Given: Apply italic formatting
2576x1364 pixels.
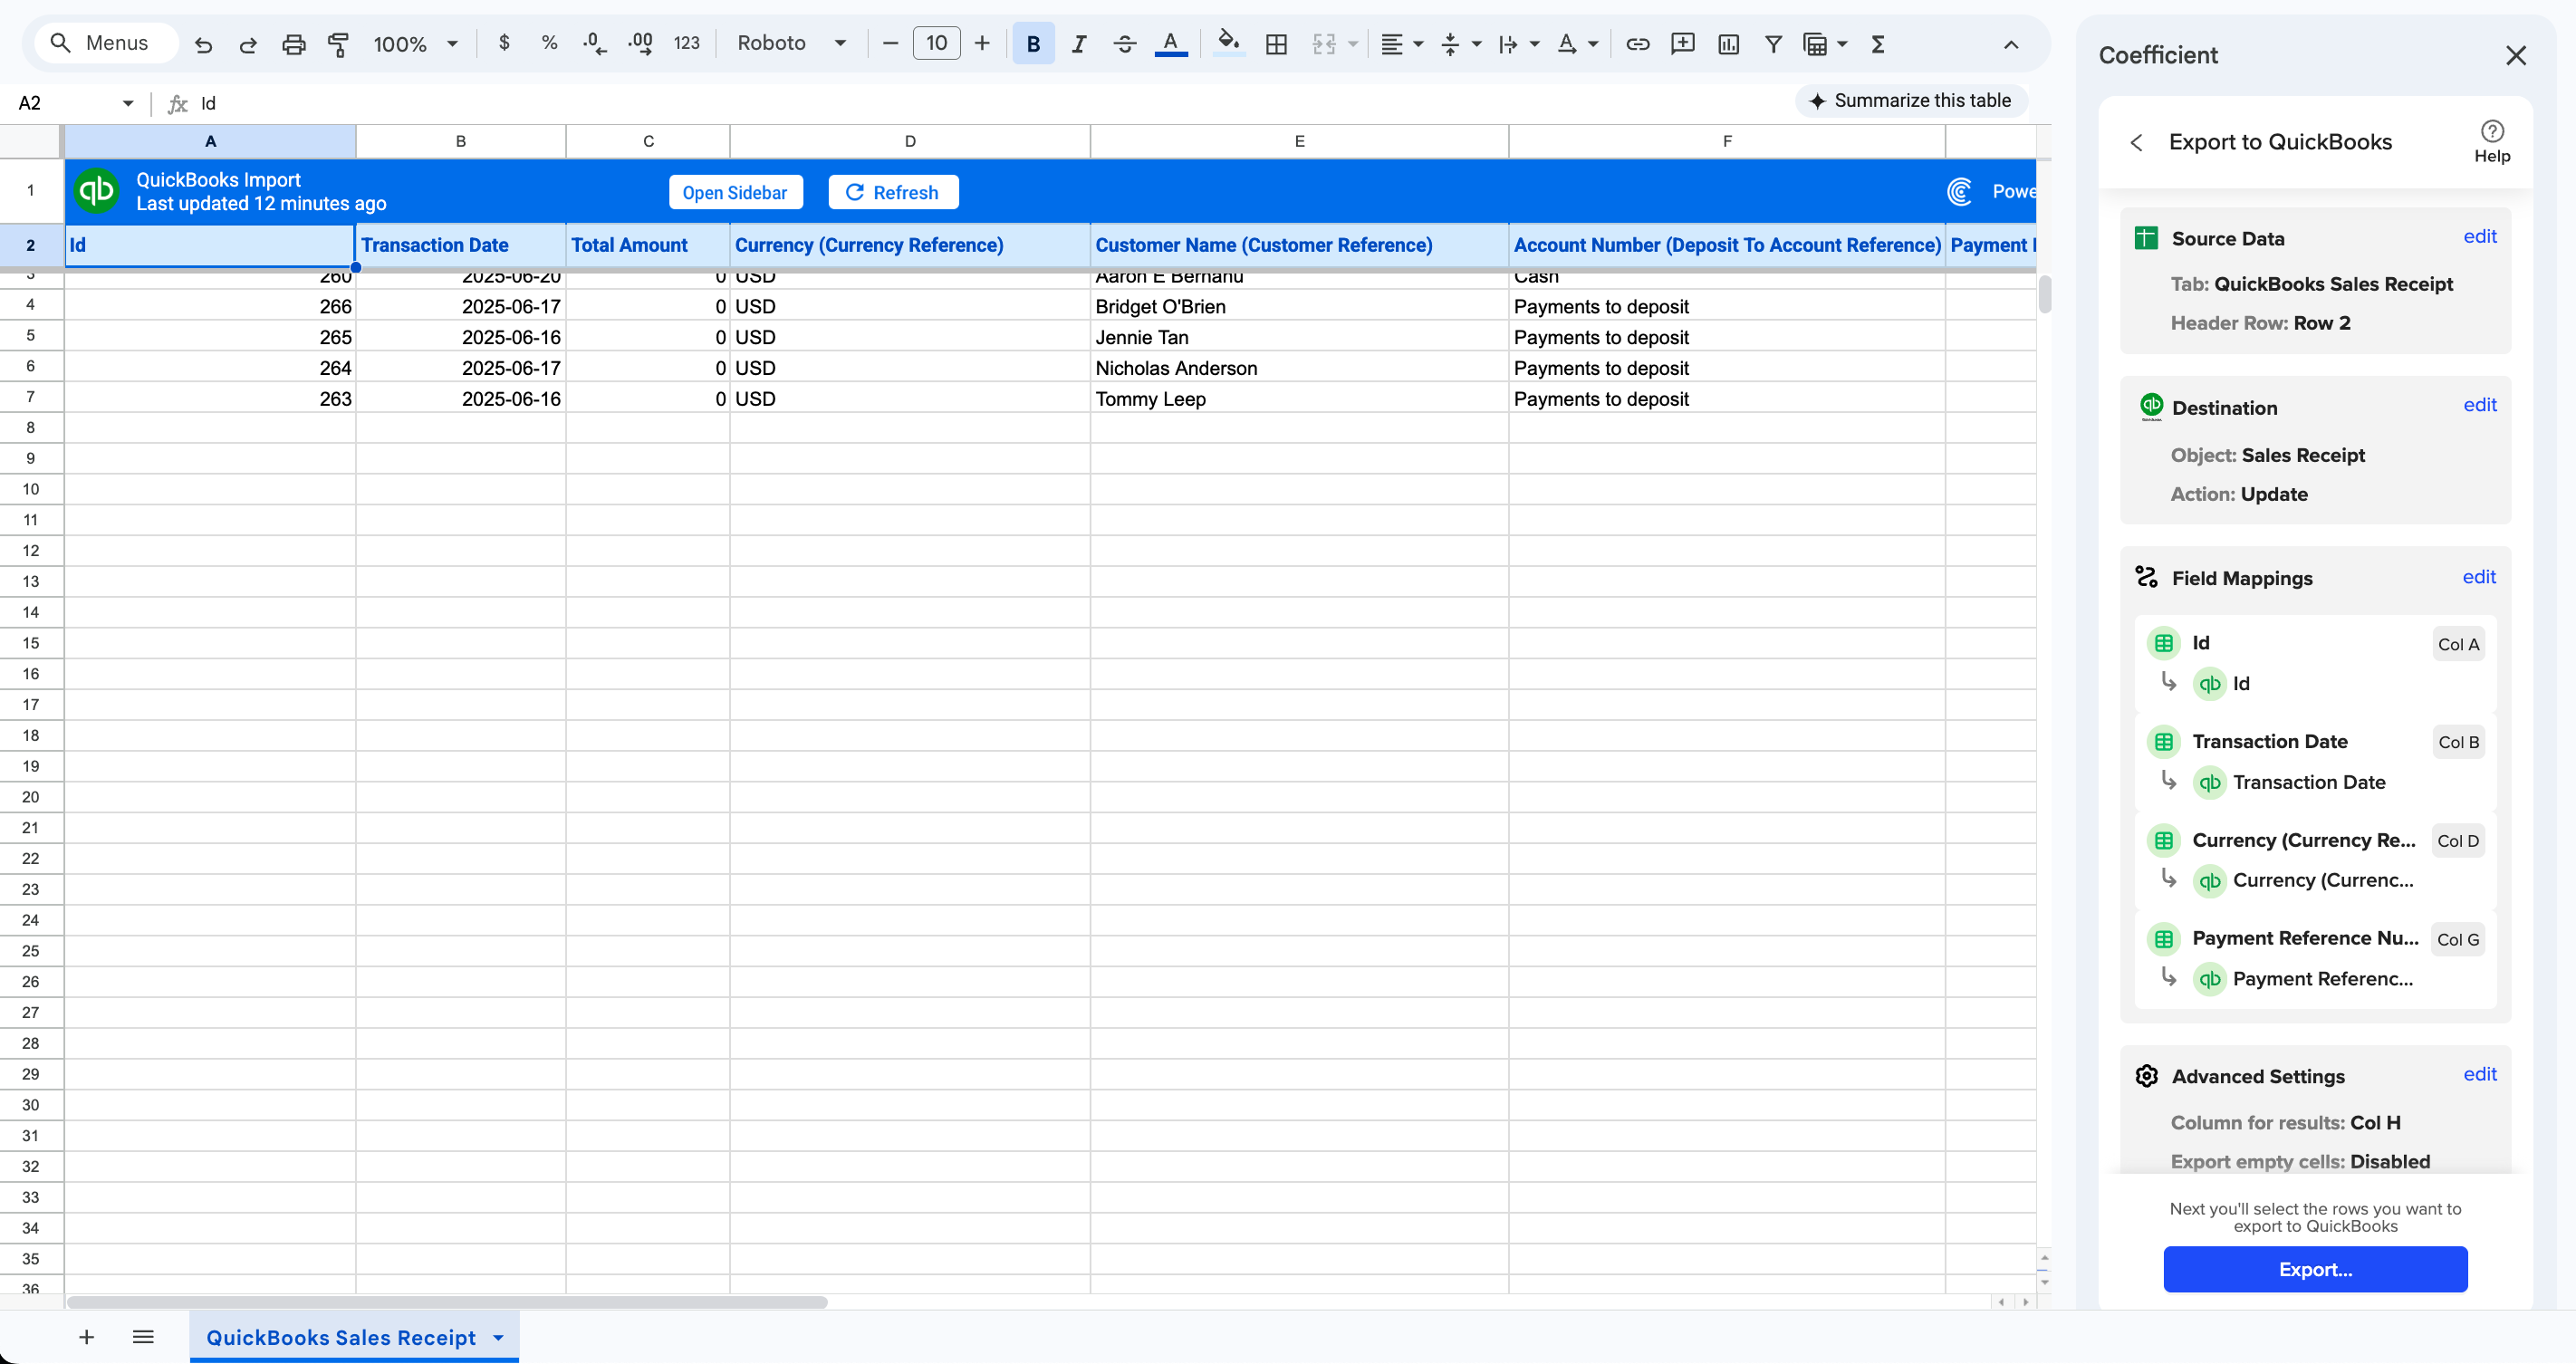Looking at the screenshot, I should pos(1079,43).
